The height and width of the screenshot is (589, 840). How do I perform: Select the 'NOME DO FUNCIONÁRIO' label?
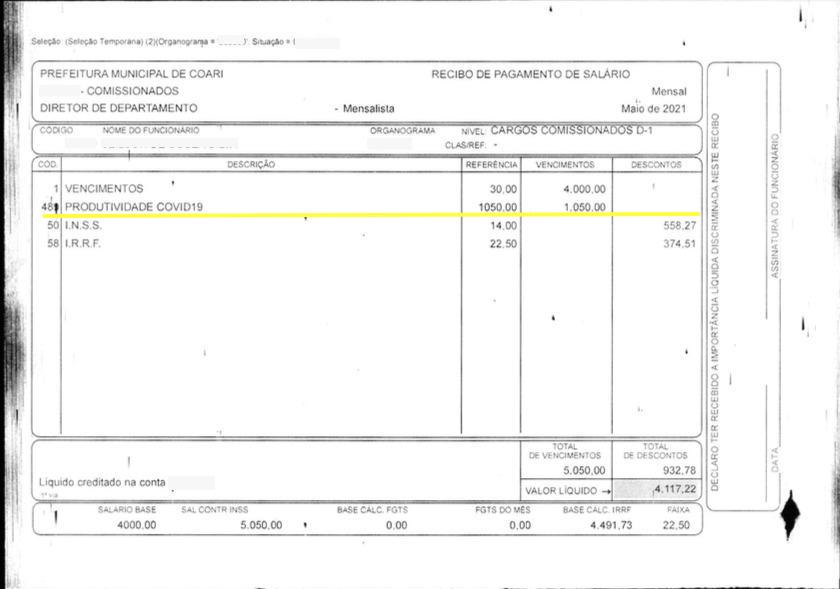[x=151, y=130]
